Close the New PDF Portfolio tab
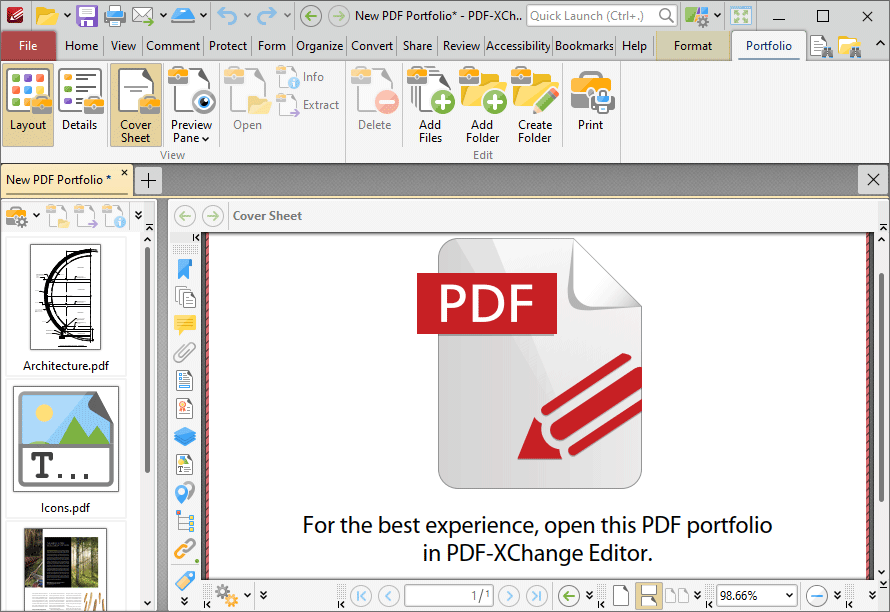The height and width of the screenshot is (612, 890). pyautogui.click(x=124, y=172)
